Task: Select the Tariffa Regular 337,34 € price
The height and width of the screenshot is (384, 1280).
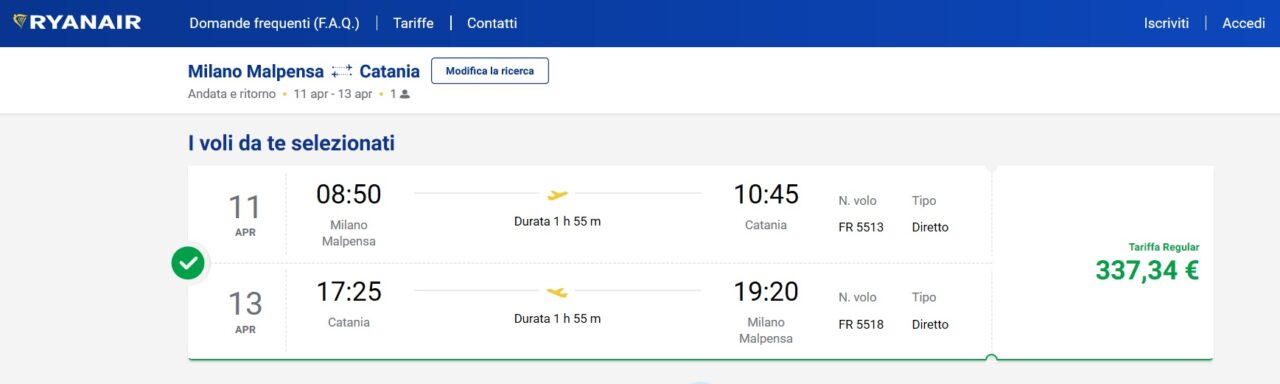Action: [1147, 262]
